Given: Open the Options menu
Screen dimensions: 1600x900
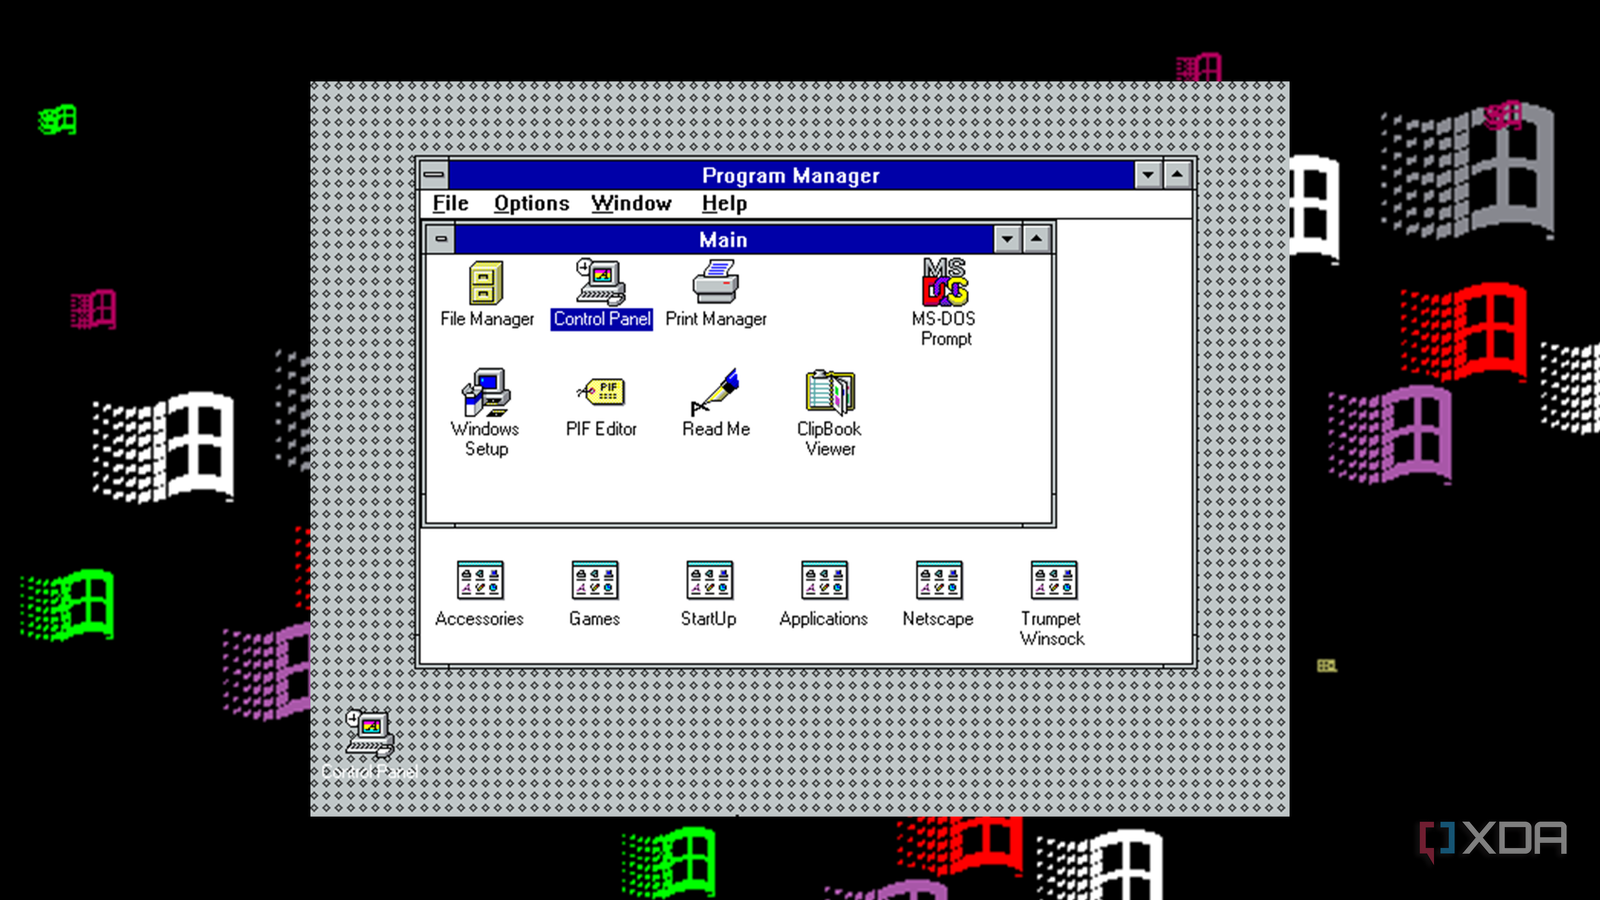Looking at the screenshot, I should pos(531,203).
